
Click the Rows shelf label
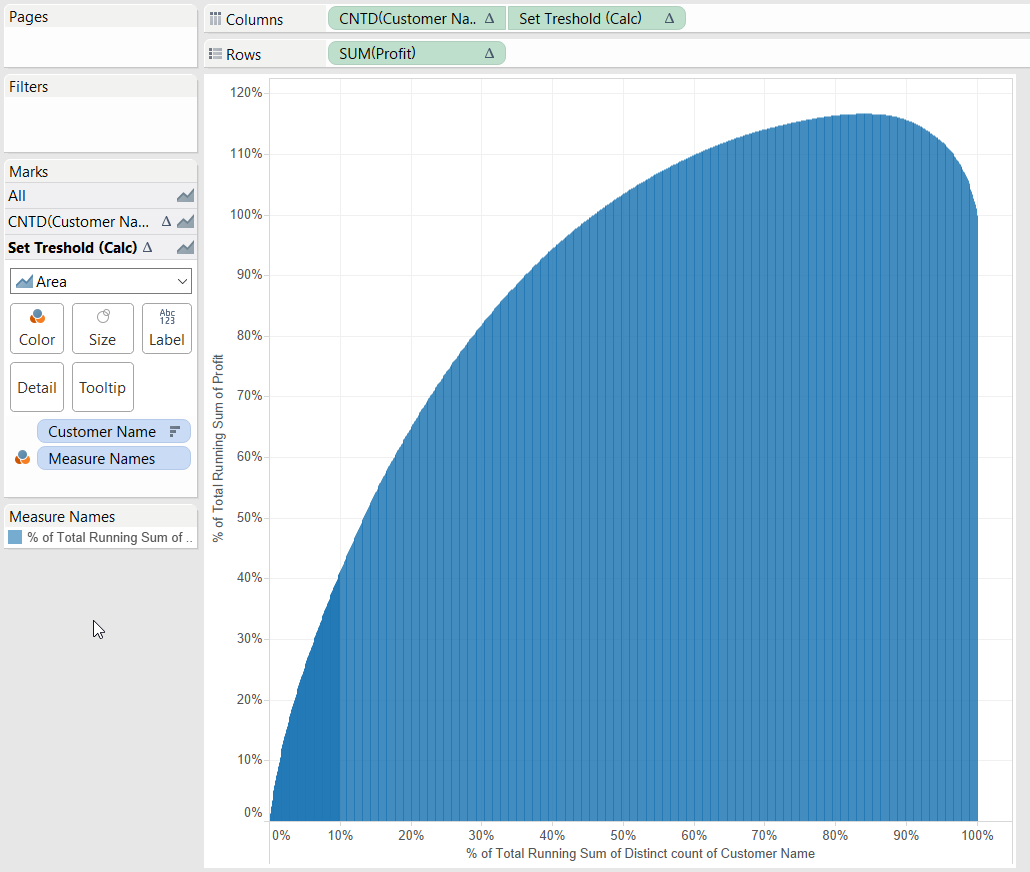coord(244,55)
